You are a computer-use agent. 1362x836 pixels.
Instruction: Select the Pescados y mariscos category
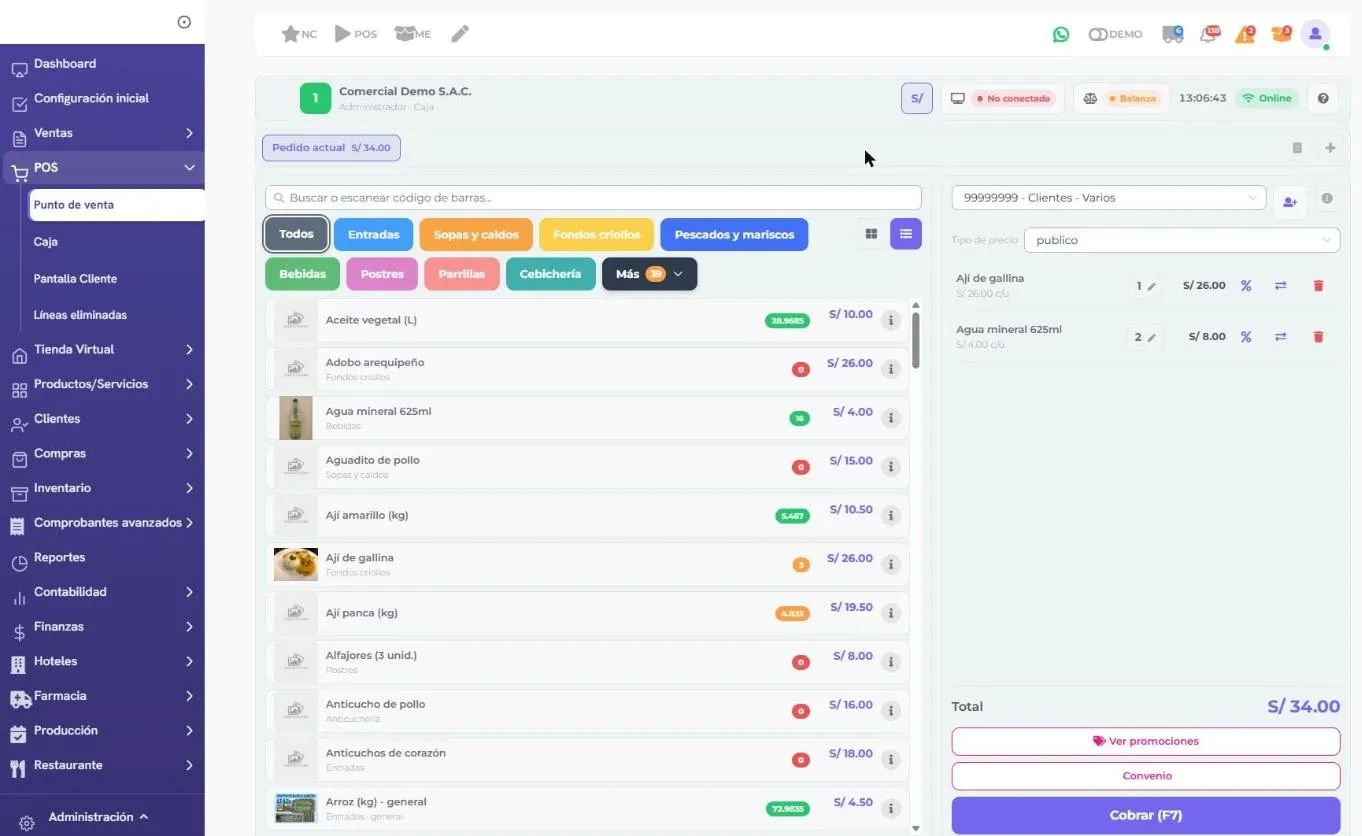[734, 235]
